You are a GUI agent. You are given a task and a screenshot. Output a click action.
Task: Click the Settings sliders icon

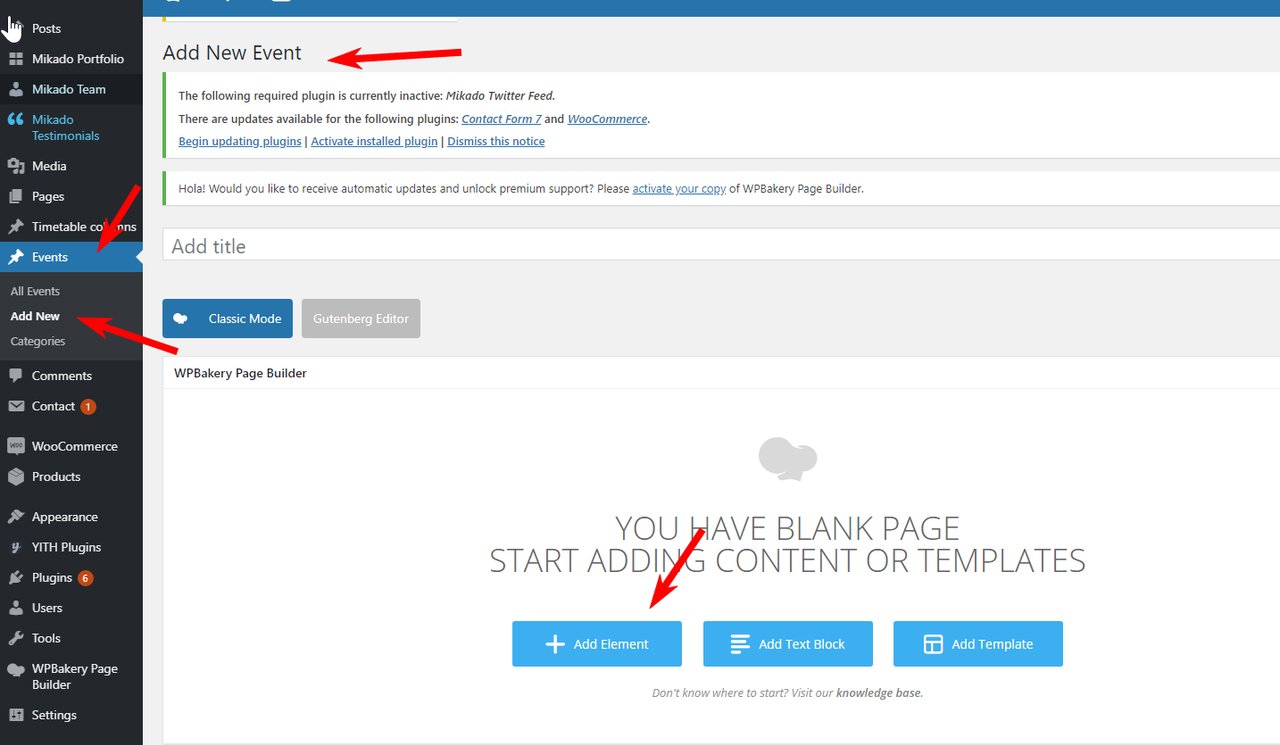(16, 715)
